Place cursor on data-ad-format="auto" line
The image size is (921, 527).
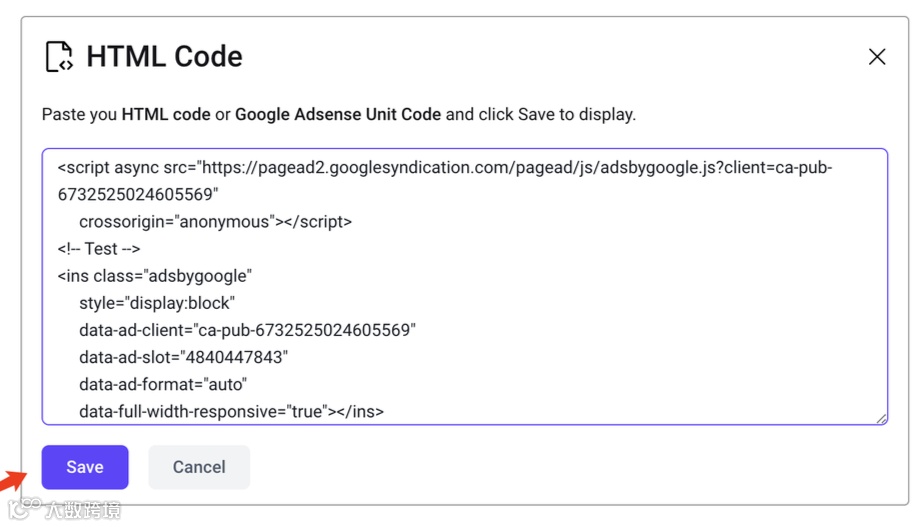click(163, 384)
